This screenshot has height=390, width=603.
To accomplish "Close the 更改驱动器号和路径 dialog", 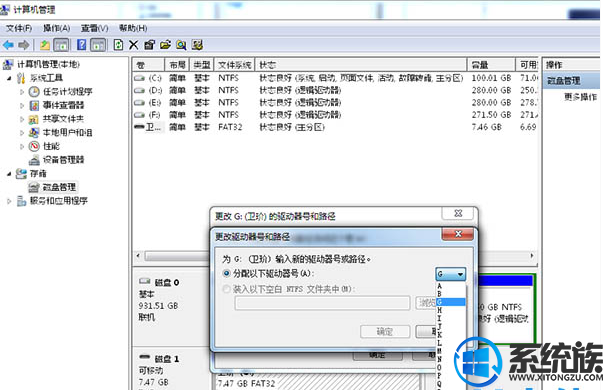I will (x=458, y=234).
